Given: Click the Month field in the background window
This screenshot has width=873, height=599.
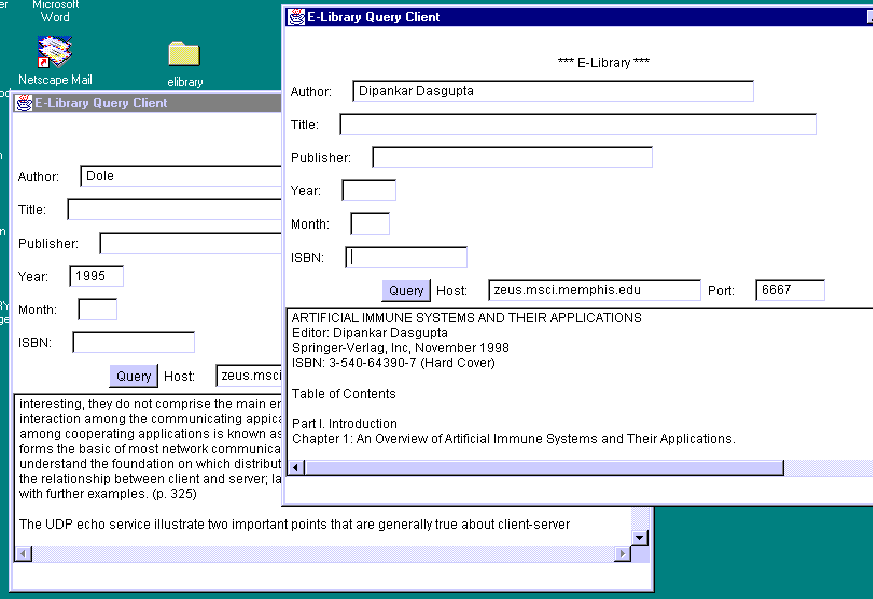Looking at the screenshot, I should coord(98,310).
